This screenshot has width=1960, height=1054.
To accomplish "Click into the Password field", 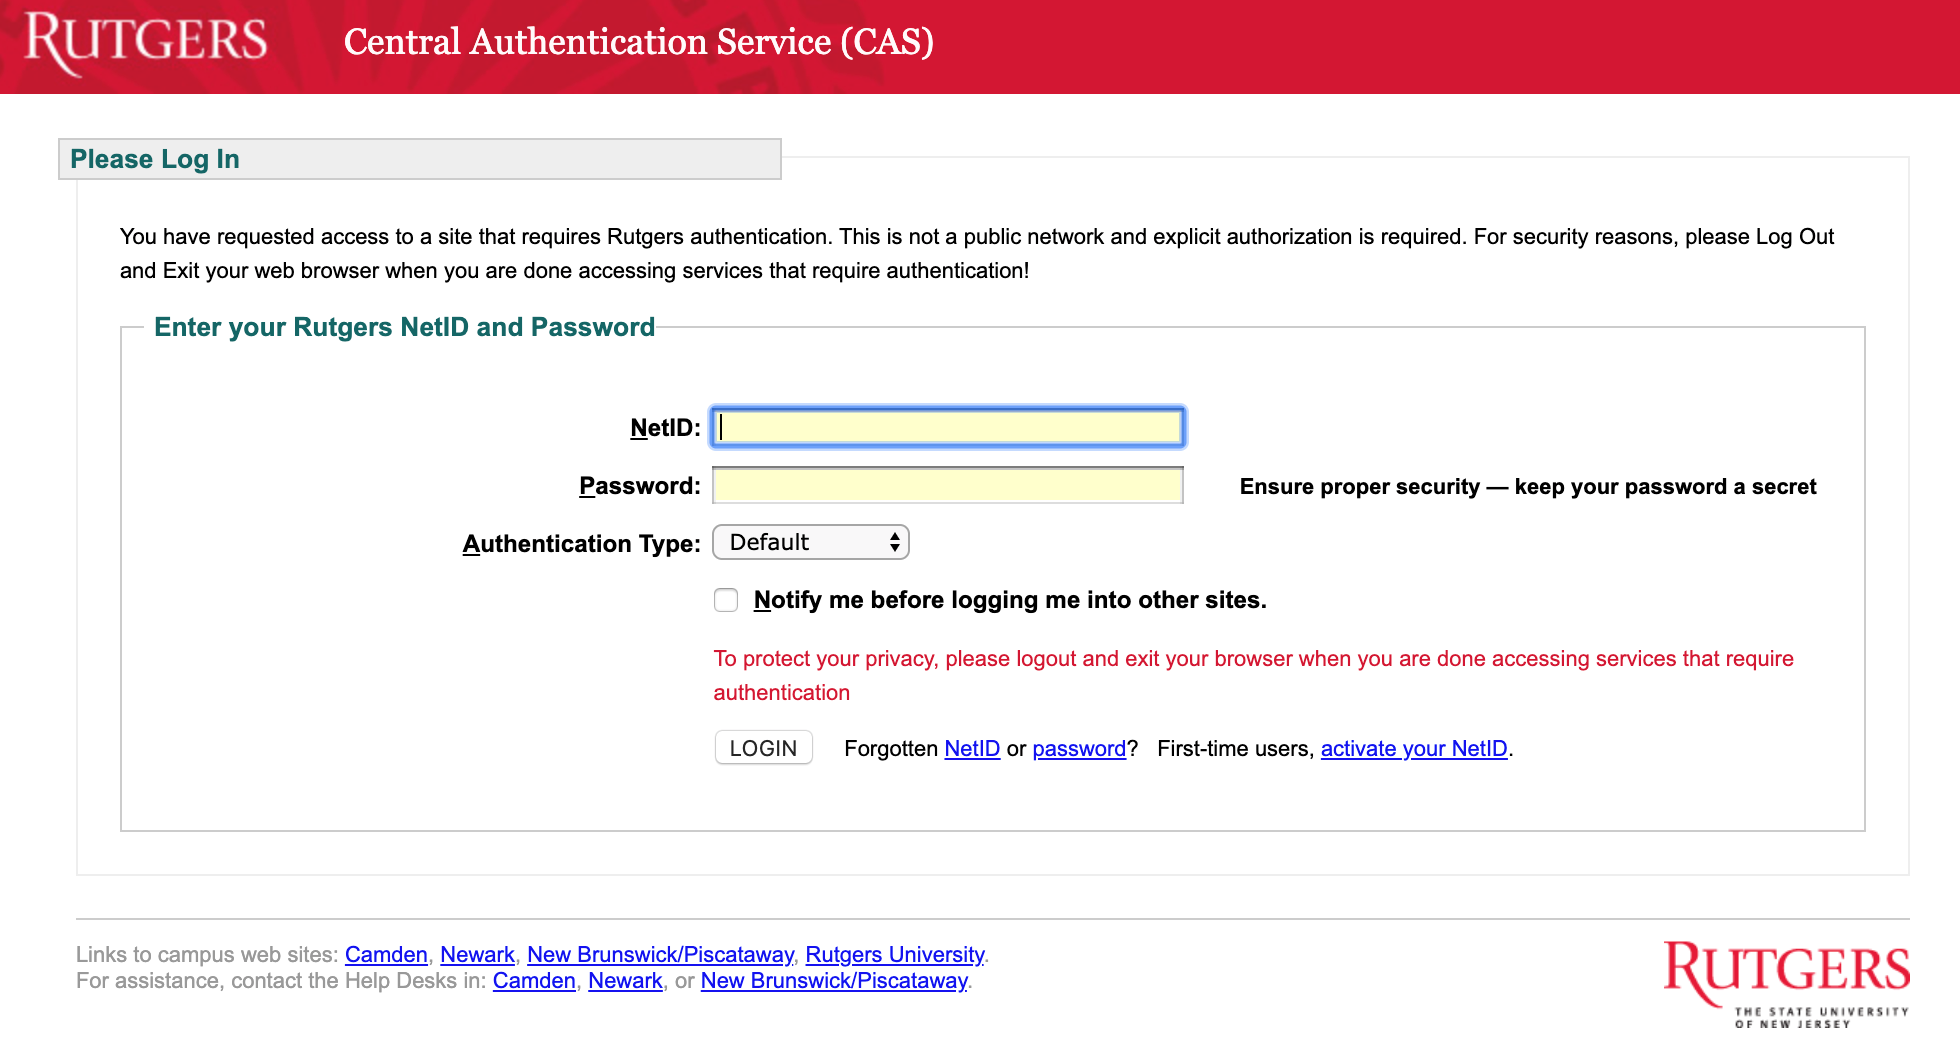I will tap(947, 486).
